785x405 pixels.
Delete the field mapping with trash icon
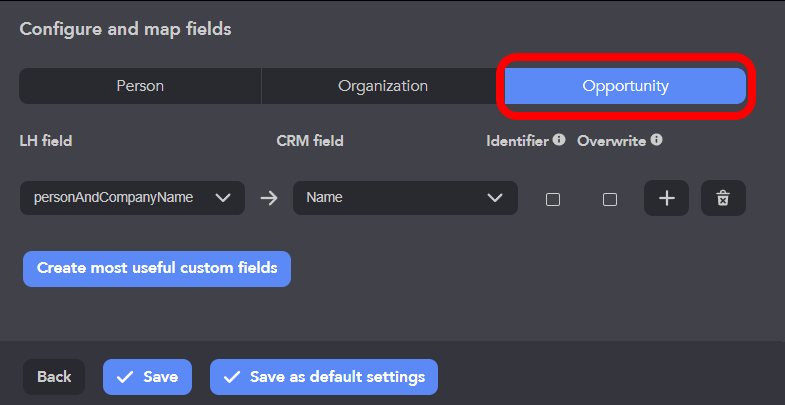(723, 198)
